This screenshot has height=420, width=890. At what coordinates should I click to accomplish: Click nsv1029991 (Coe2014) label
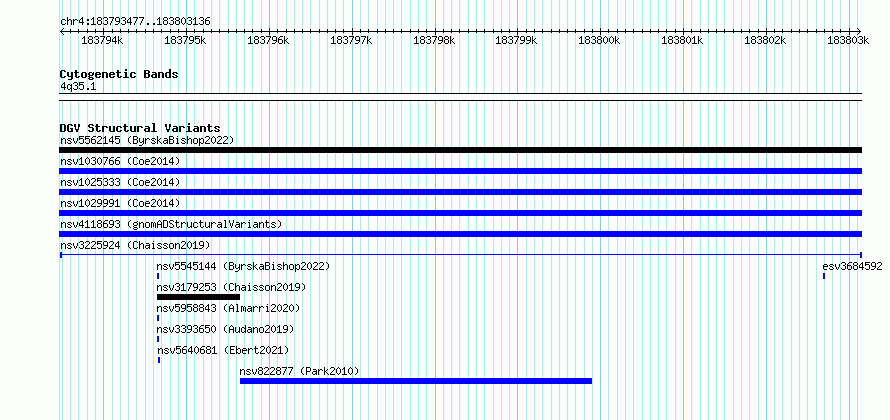click(x=120, y=203)
